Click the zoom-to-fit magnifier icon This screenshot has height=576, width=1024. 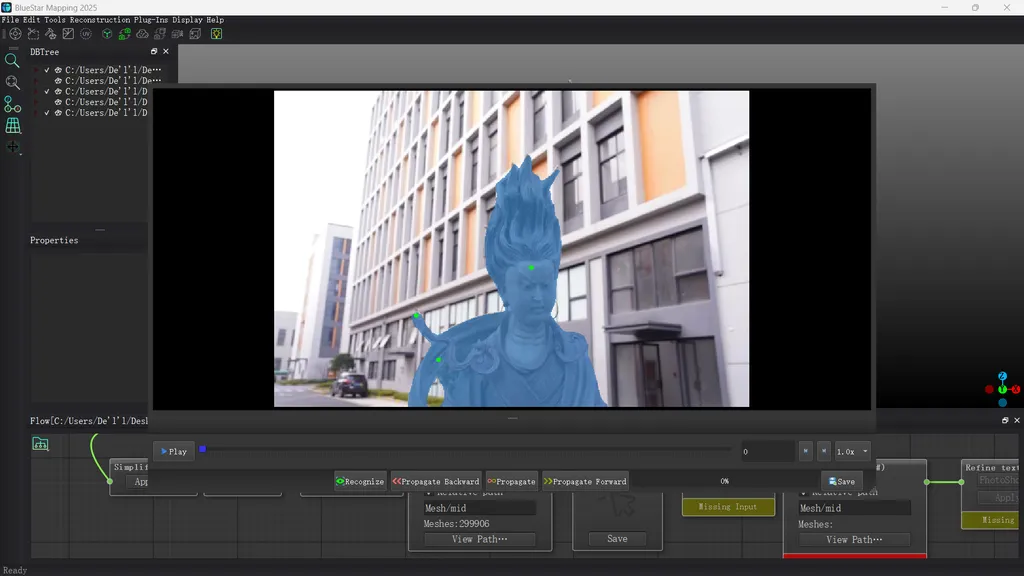coord(12,83)
